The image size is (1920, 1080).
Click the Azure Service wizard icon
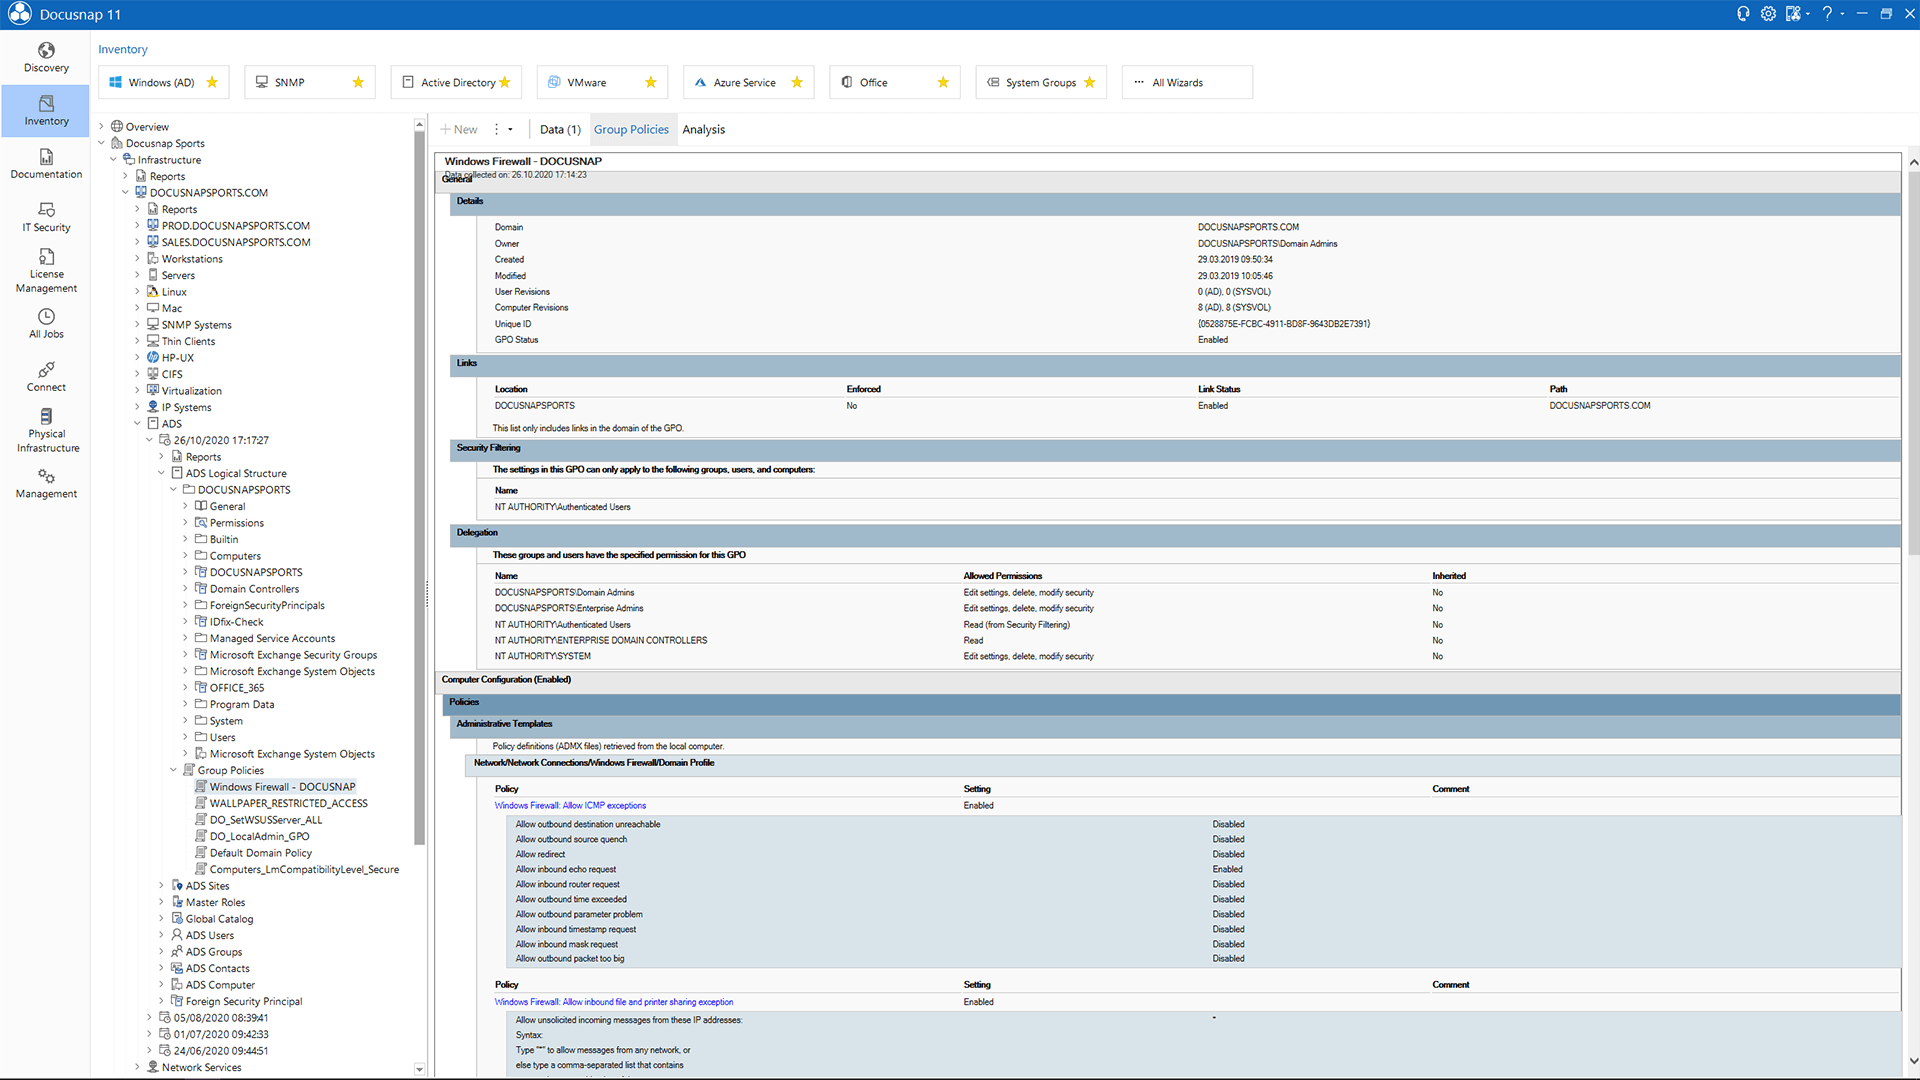(700, 83)
